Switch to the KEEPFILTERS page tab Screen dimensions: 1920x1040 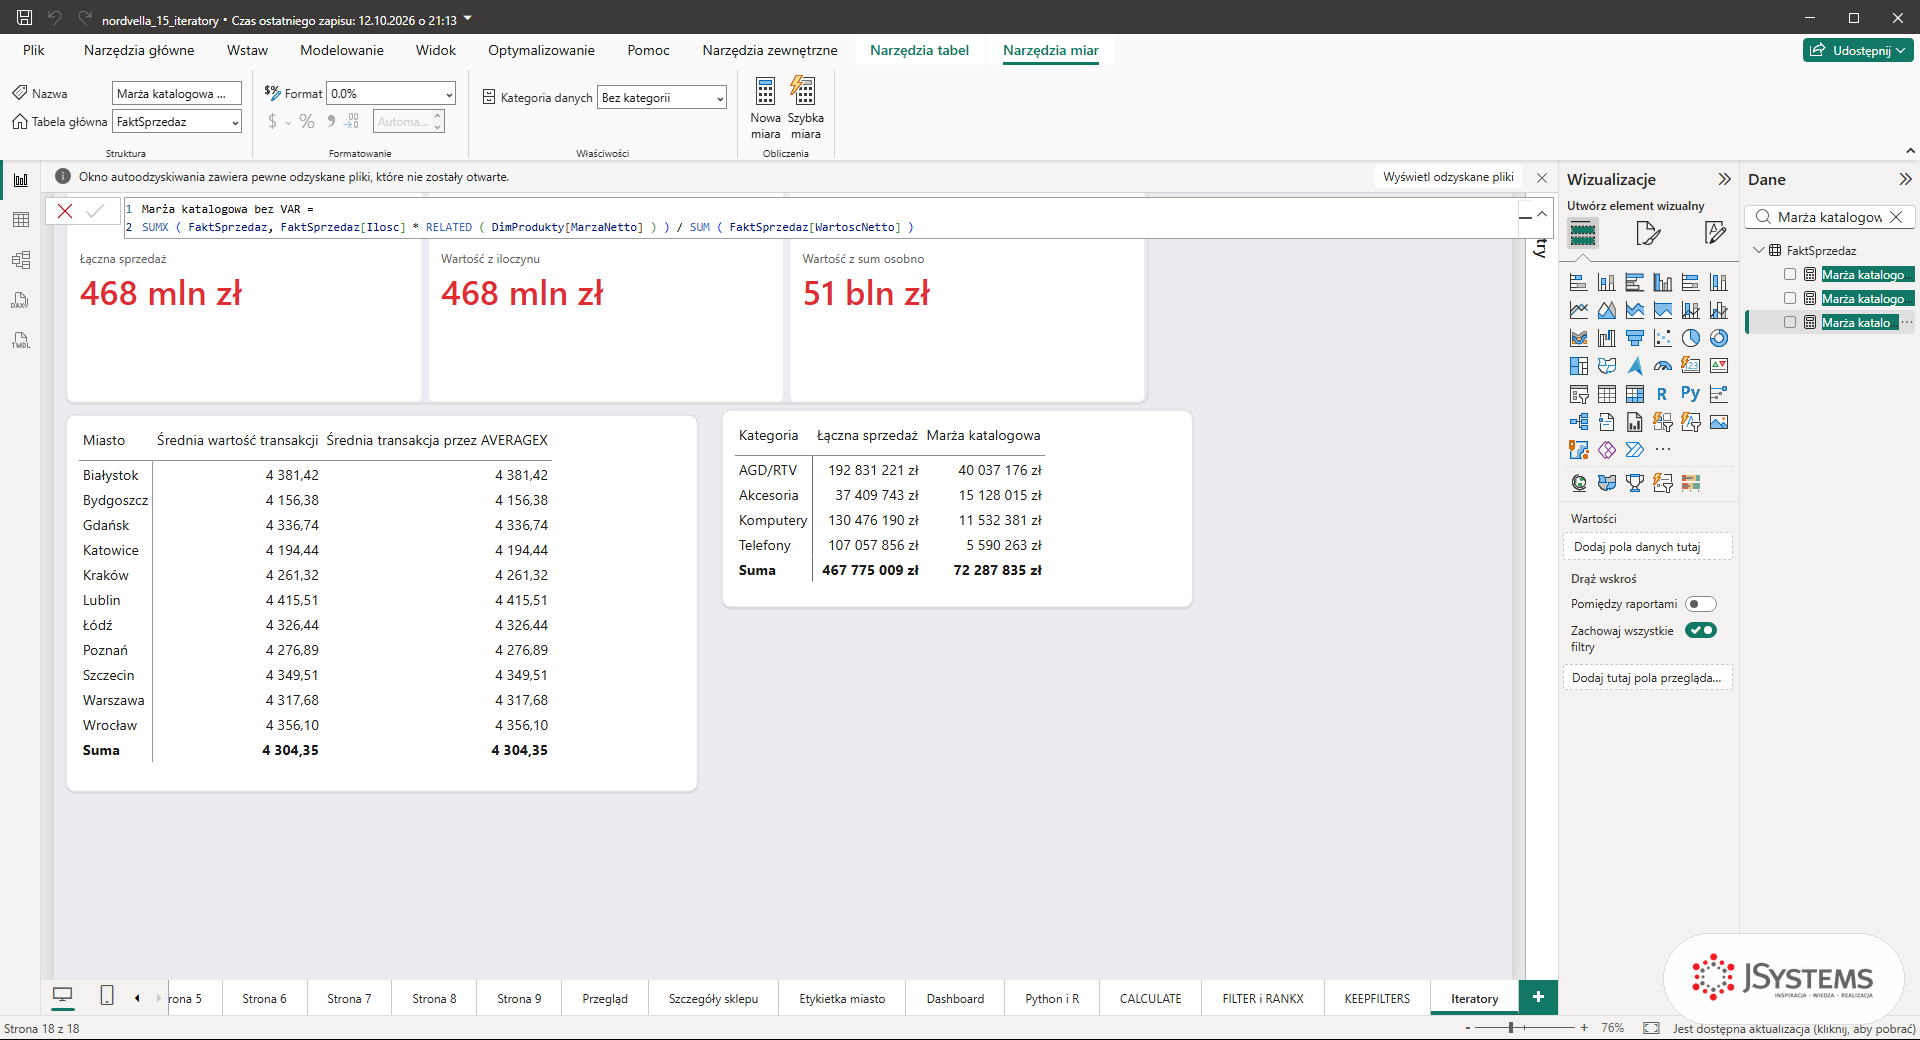click(x=1377, y=998)
